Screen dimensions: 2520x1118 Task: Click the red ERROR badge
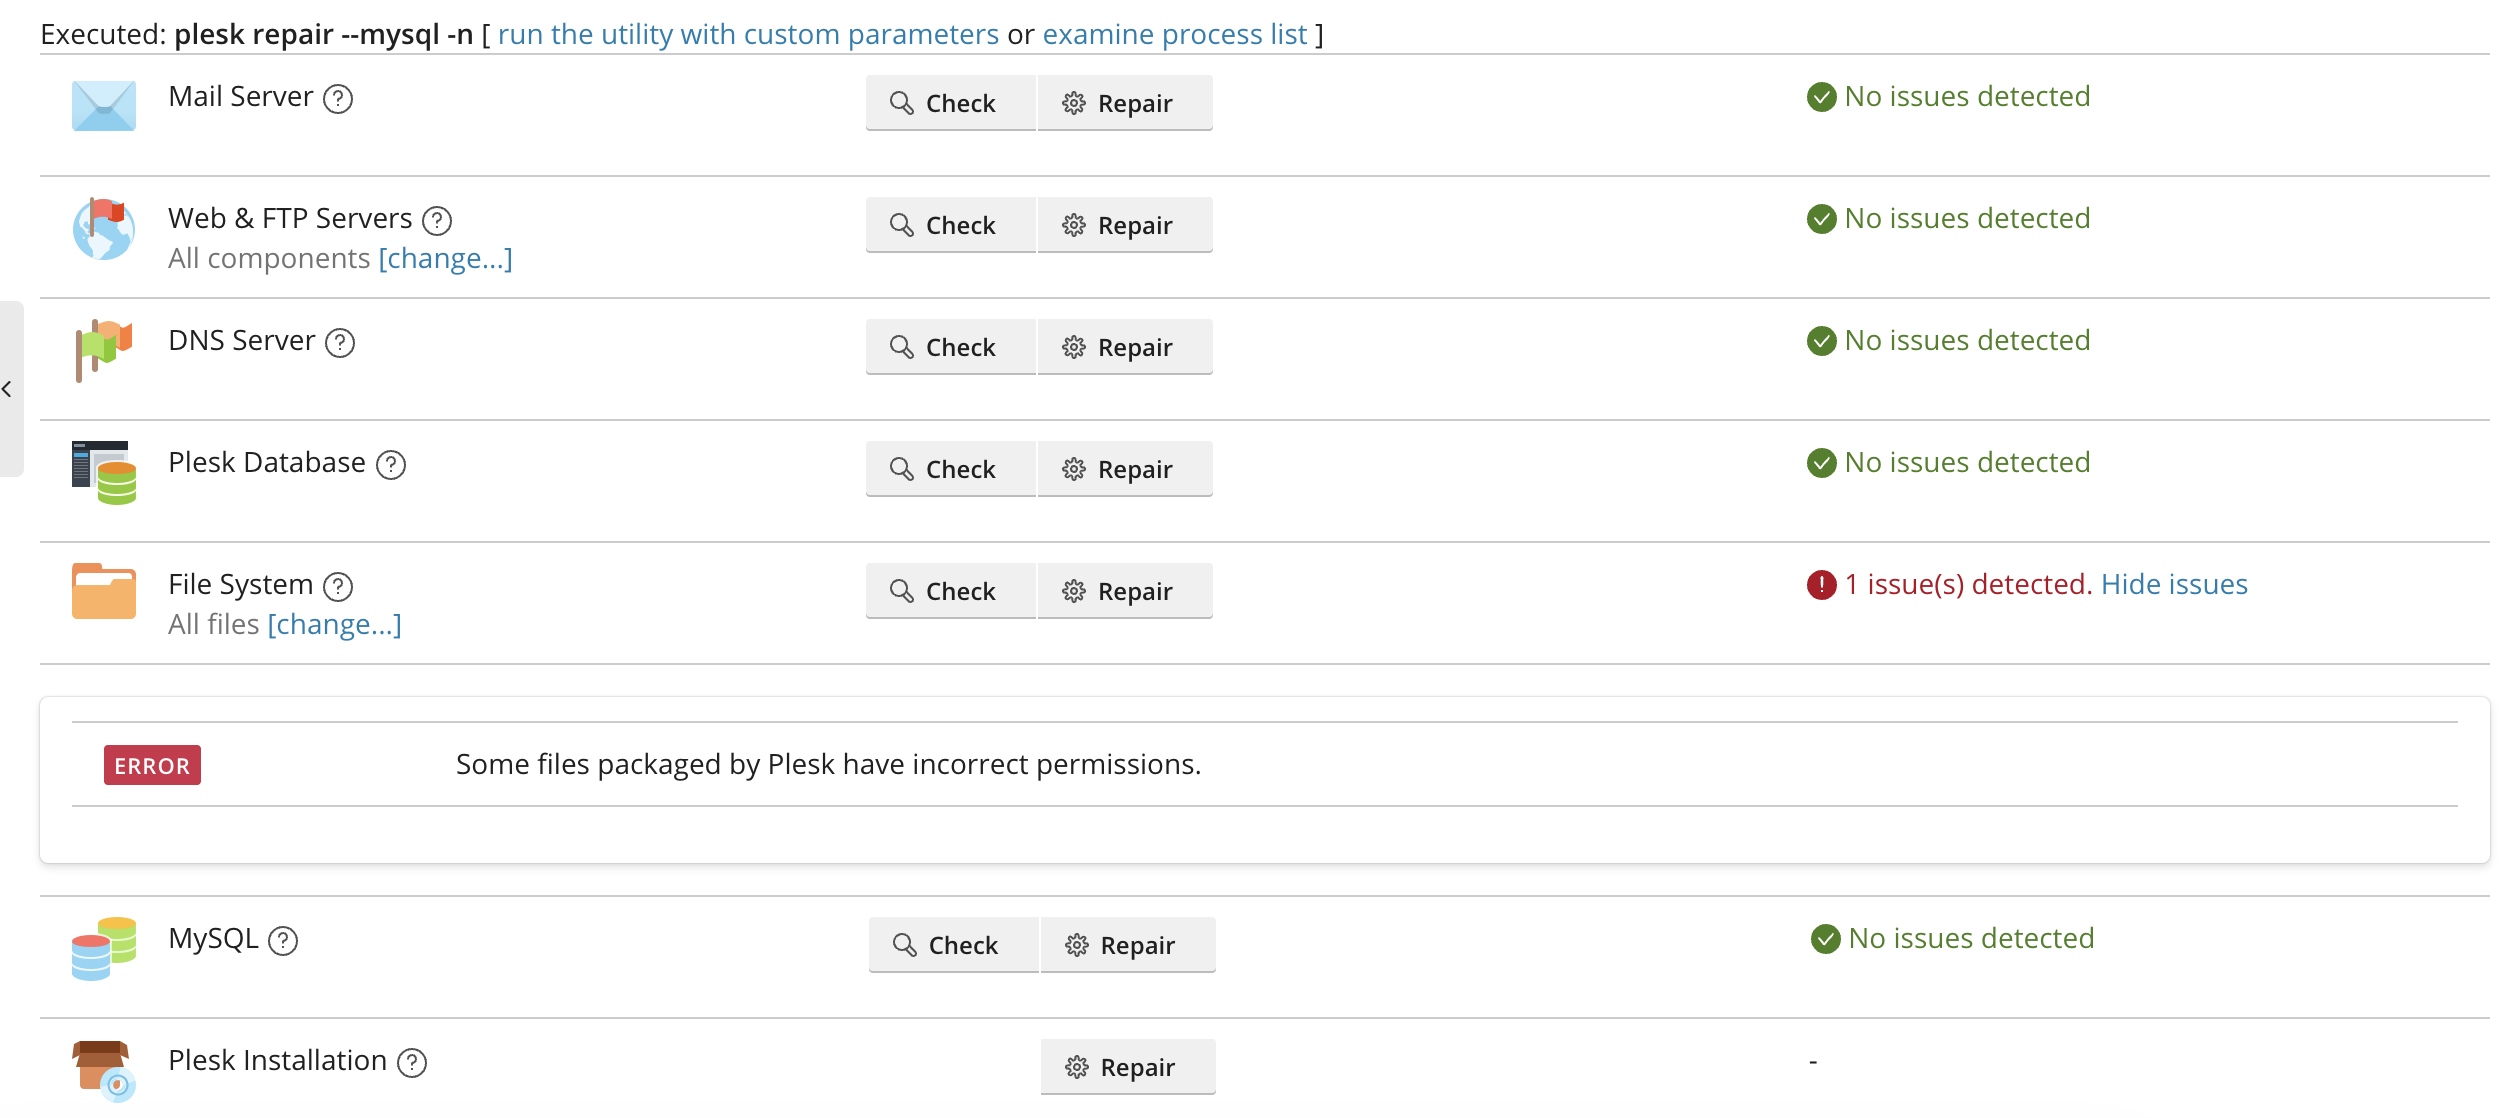[152, 765]
